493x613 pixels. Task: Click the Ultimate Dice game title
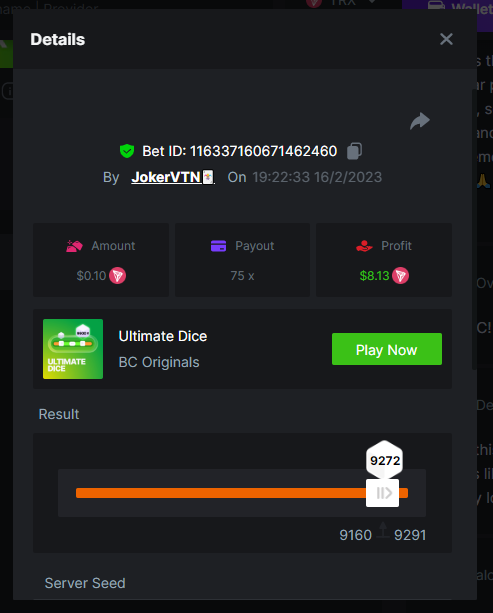click(163, 336)
